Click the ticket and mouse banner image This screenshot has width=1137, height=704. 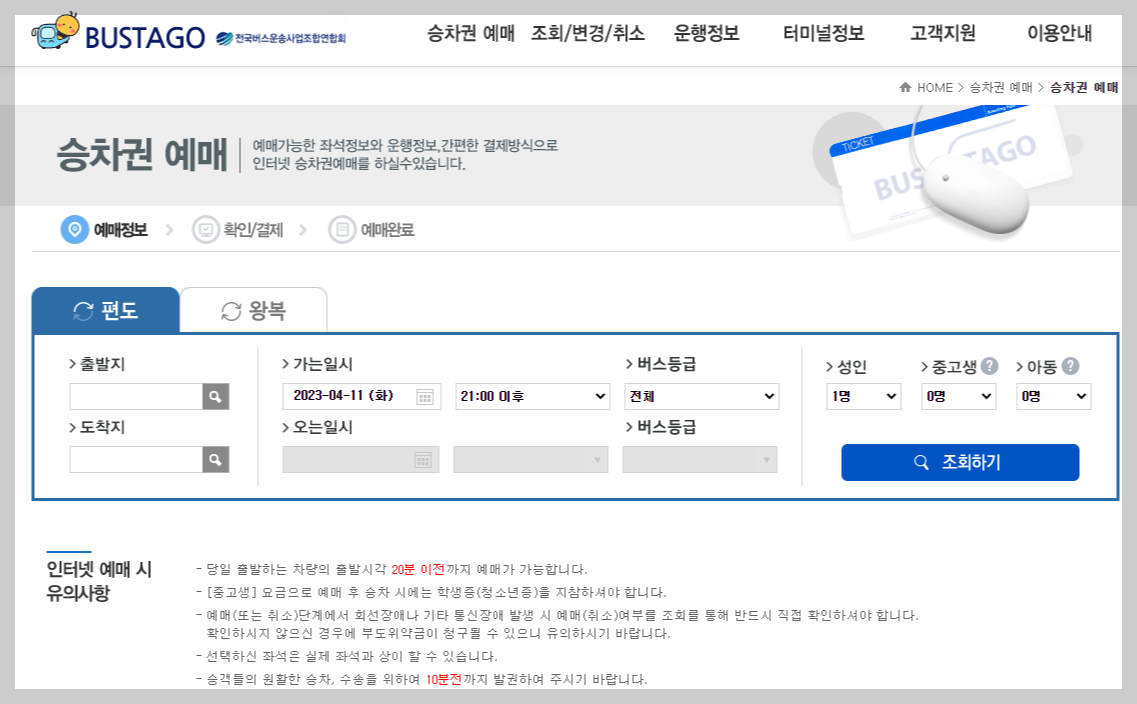[x=948, y=174]
